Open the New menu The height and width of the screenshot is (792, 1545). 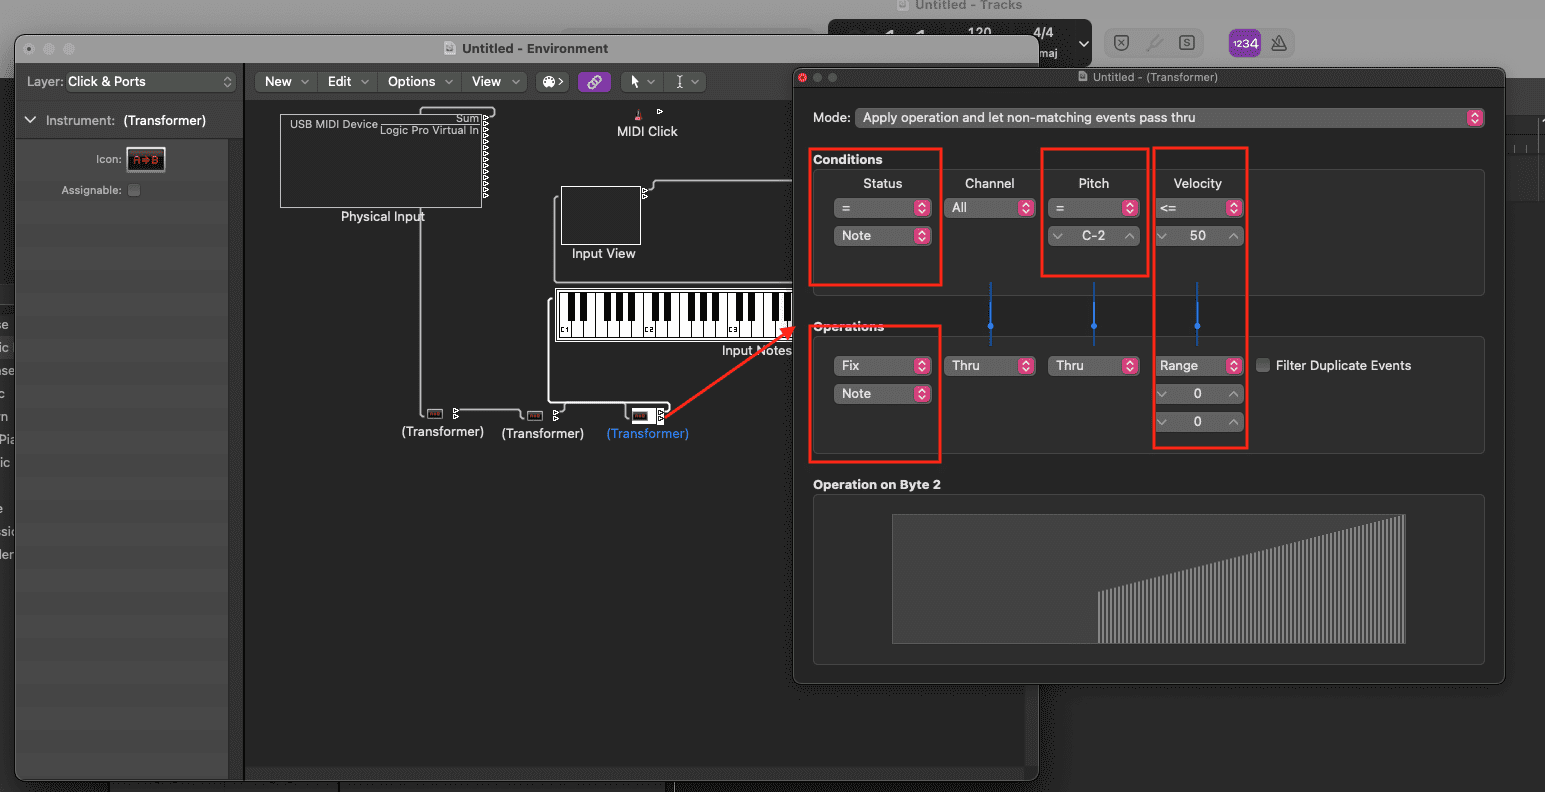287,82
